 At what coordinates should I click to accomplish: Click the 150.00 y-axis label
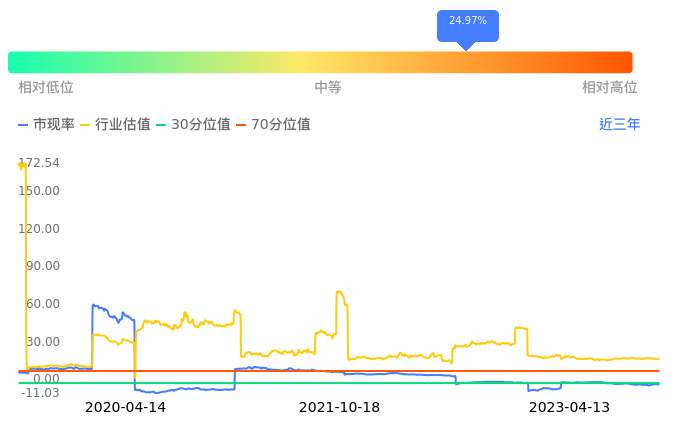[39, 191]
